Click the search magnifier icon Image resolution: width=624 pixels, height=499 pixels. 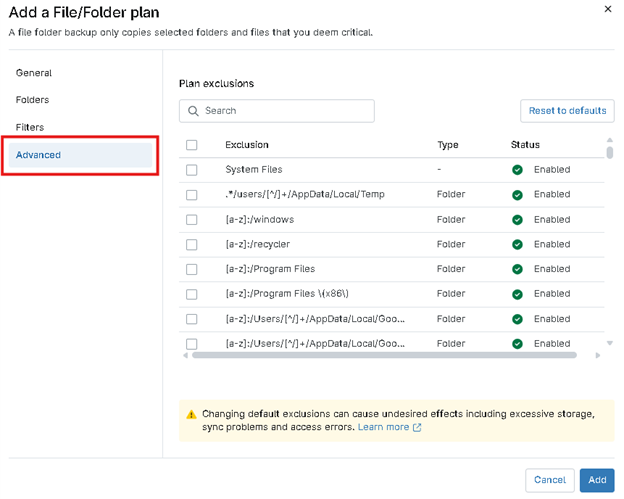pos(193,111)
